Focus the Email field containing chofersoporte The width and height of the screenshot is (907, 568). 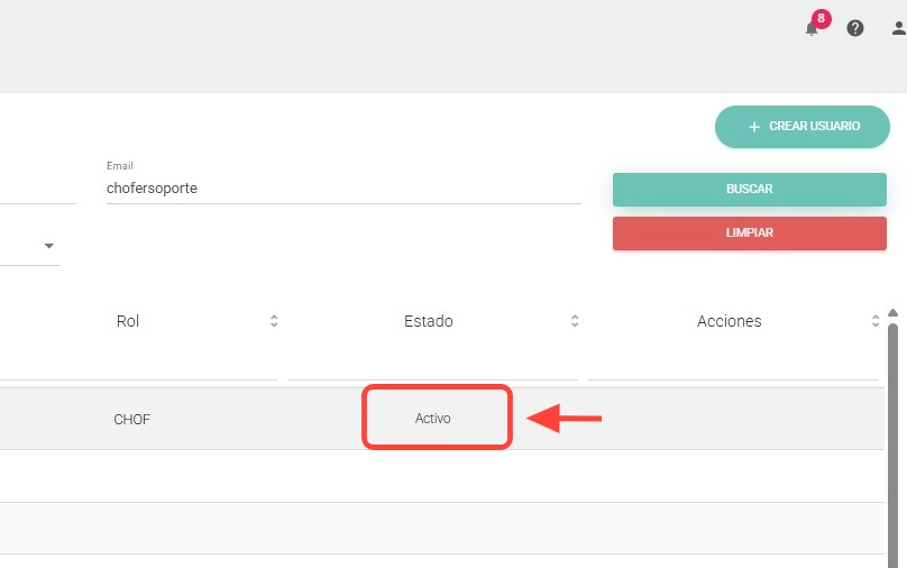tap(343, 188)
